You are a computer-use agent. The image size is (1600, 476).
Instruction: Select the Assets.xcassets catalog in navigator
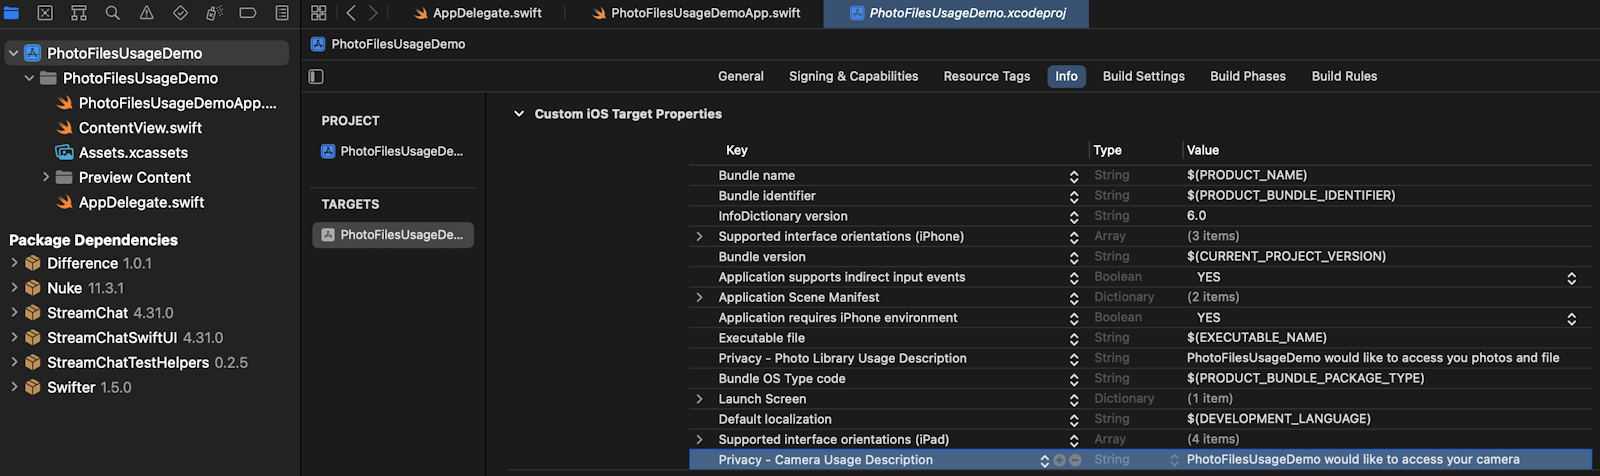pos(133,153)
